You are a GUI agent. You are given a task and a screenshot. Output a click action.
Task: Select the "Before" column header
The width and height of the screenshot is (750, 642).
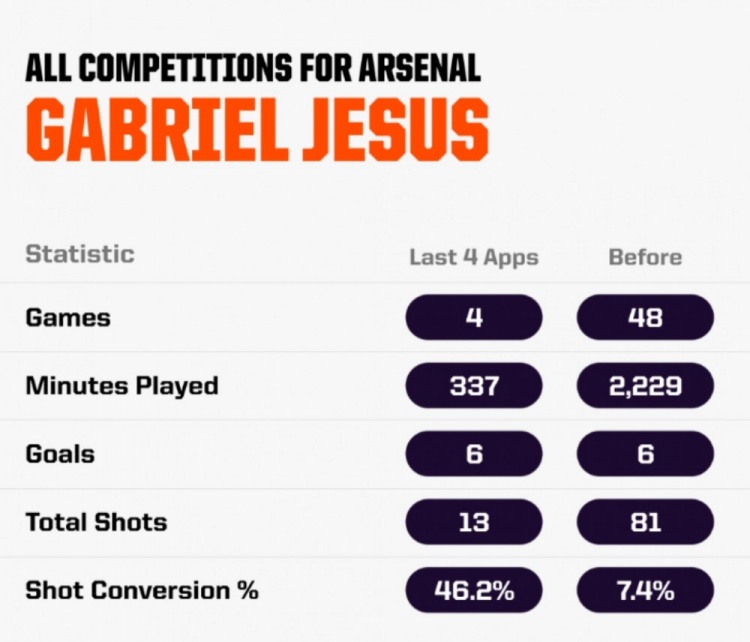coord(645,257)
